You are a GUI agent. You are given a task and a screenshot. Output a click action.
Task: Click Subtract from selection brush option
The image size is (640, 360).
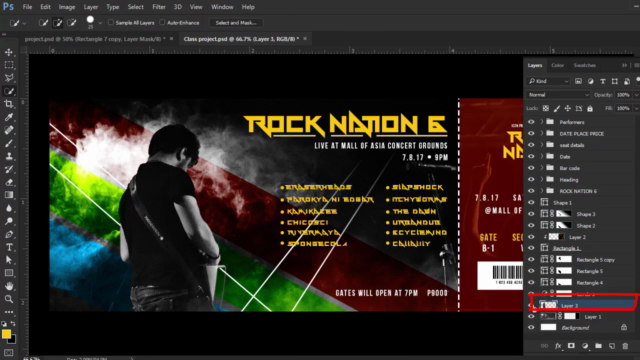(72, 23)
